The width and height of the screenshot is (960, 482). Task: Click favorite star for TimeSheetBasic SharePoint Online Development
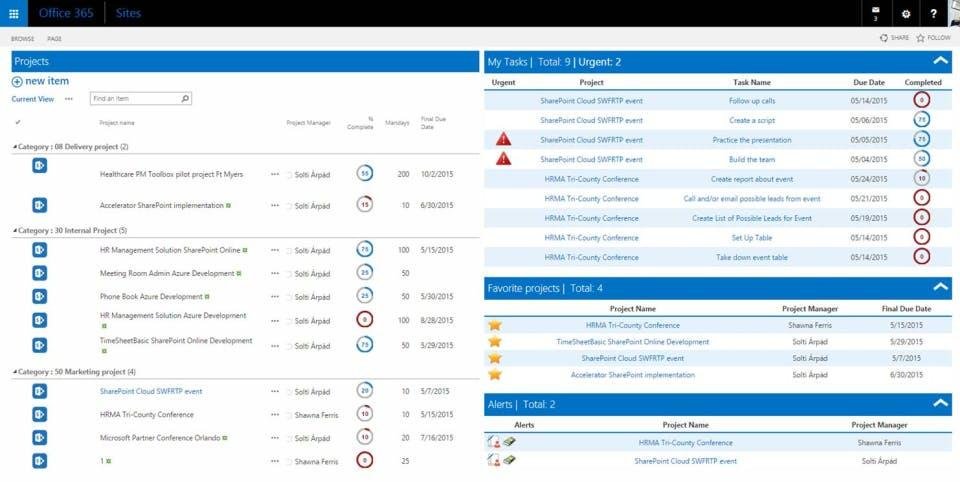(x=495, y=341)
